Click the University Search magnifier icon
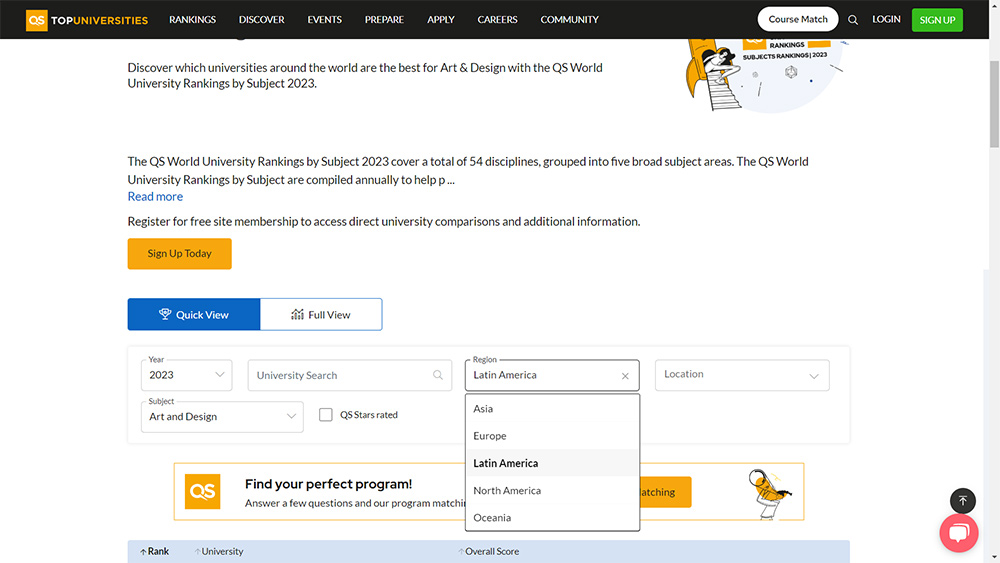 pos(438,375)
